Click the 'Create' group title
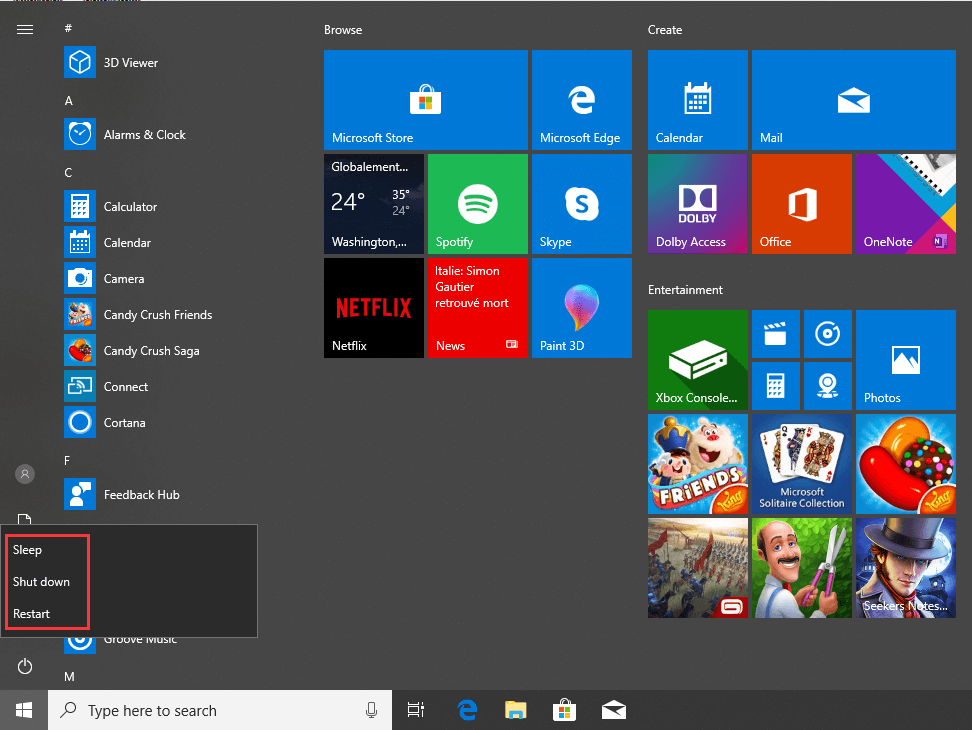 click(x=665, y=30)
